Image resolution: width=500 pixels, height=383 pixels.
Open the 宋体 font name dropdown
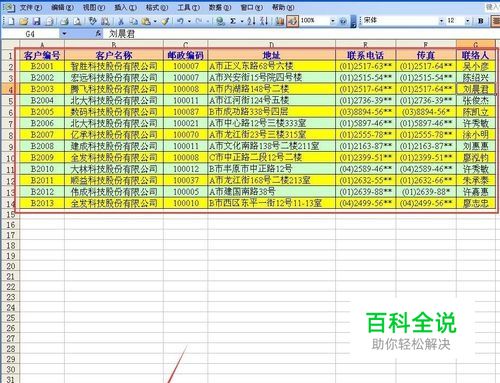pos(441,21)
